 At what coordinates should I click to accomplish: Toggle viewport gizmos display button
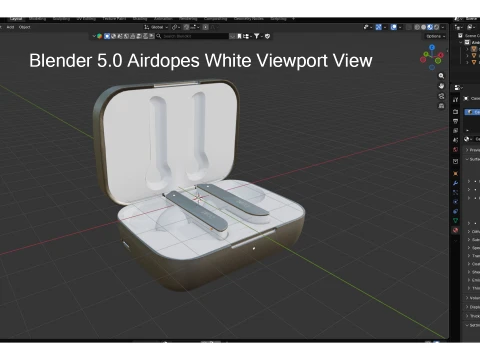tap(379, 27)
